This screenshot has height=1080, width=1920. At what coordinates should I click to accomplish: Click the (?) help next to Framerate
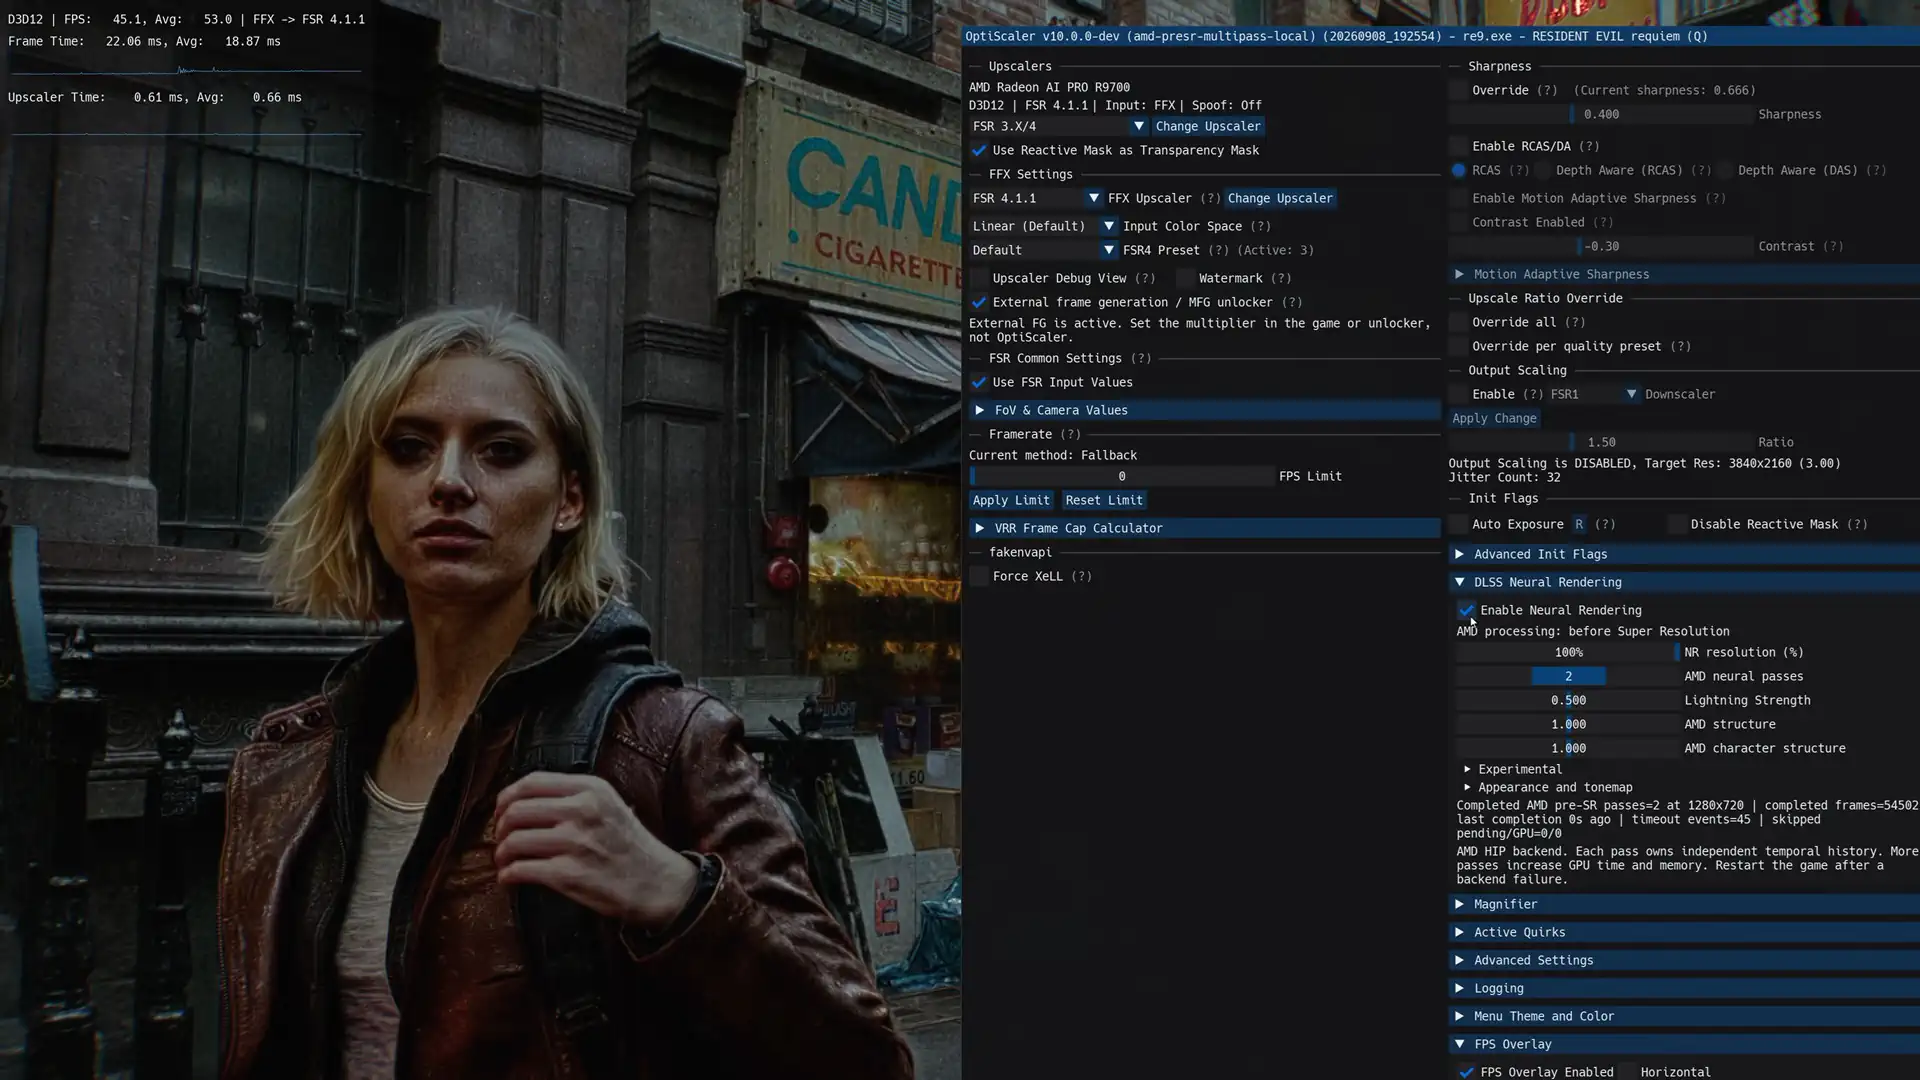[1070, 434]
